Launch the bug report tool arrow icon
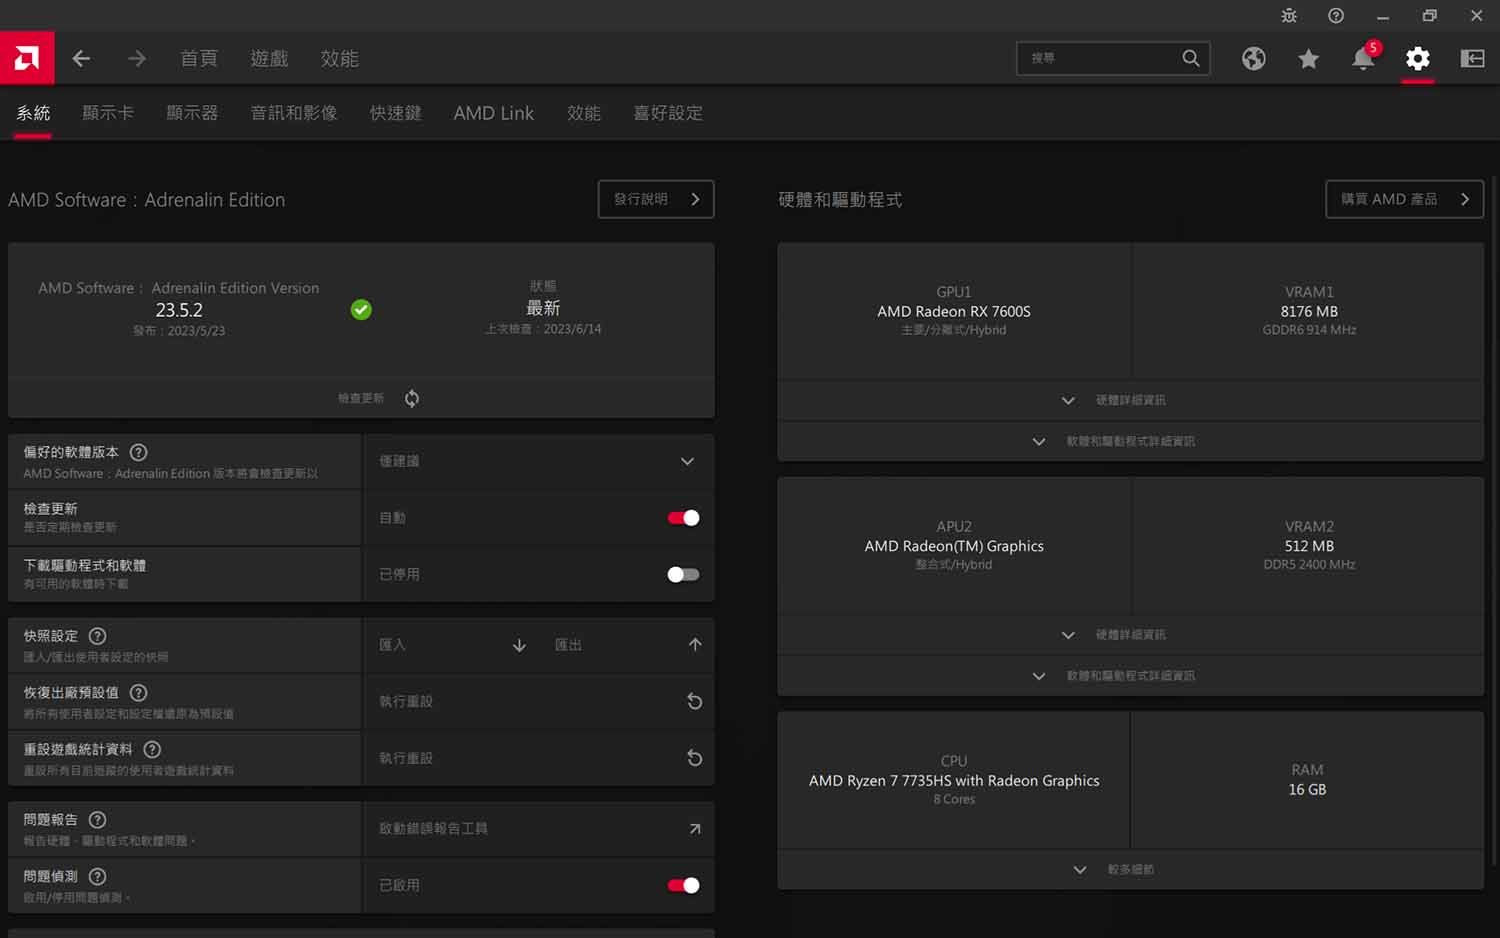Image resolution: width=1500 pixels, height=938 pixels. click(x=695, y=828)
